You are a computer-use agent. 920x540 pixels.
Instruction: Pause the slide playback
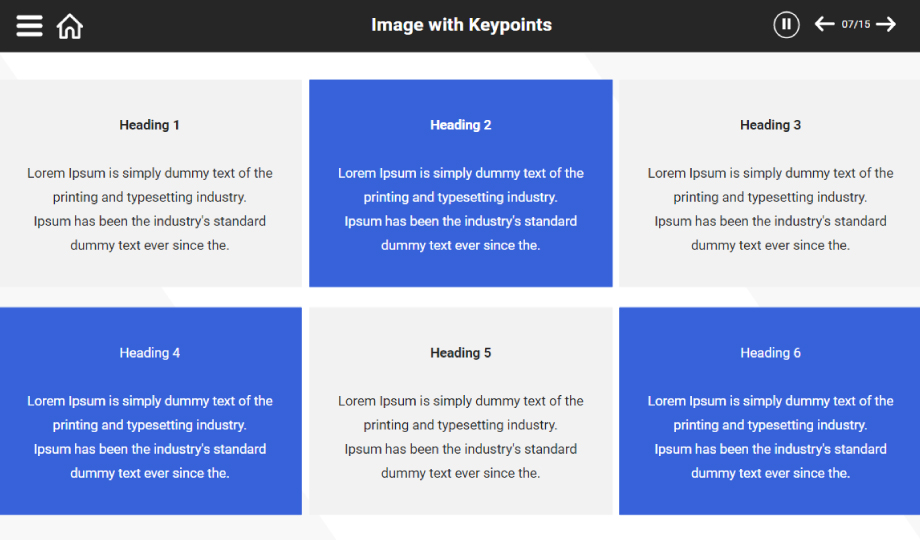pos(786,25)
